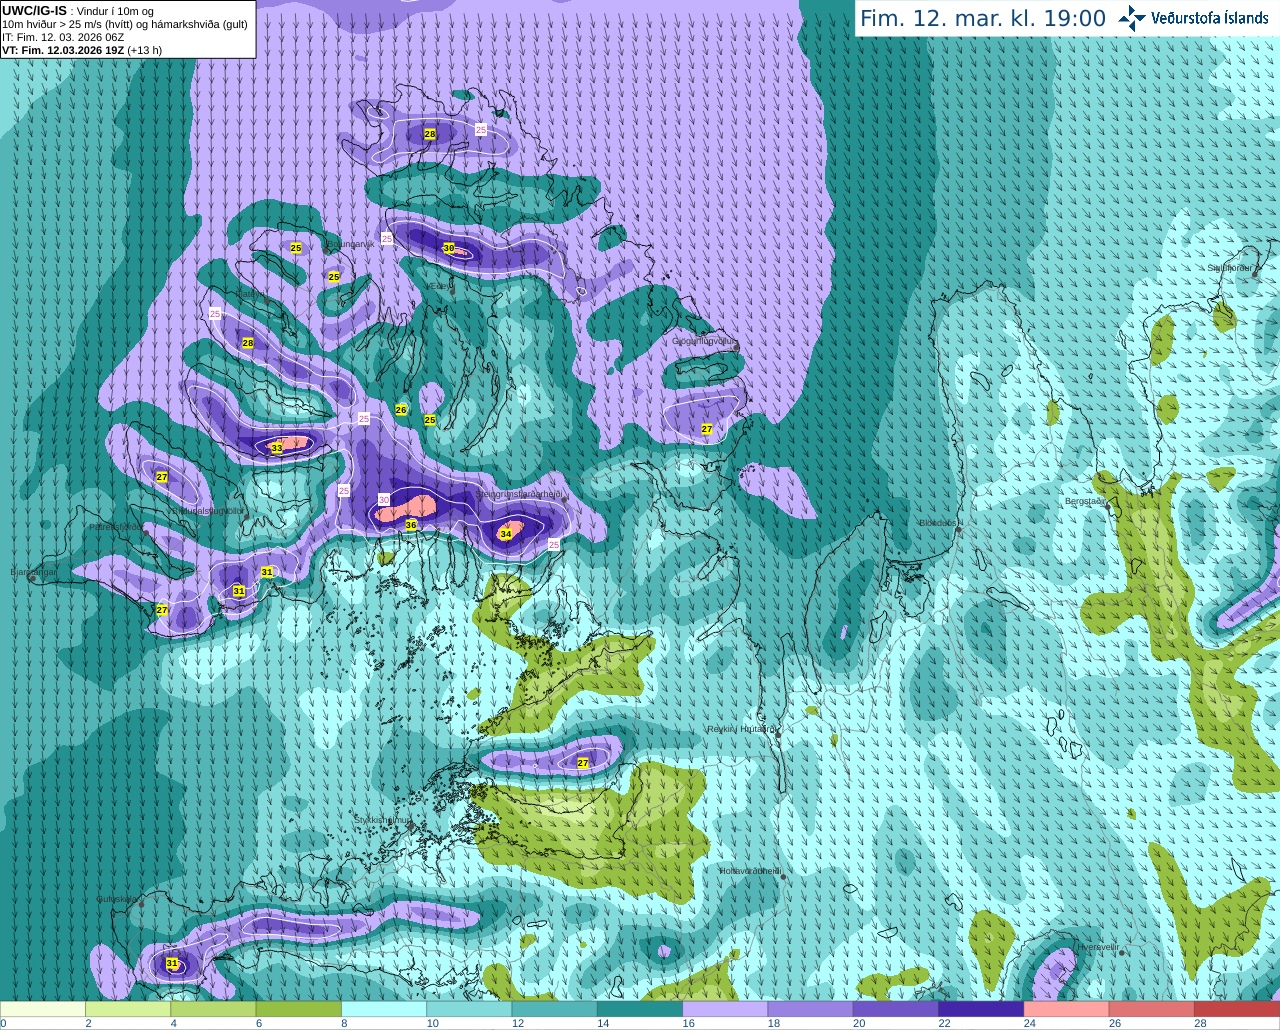Click the Reykir í Hrútafirði station label

[741, 729]
